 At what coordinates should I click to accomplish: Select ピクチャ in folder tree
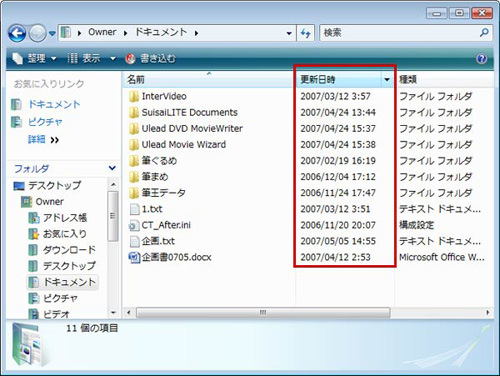click(60, 298)
